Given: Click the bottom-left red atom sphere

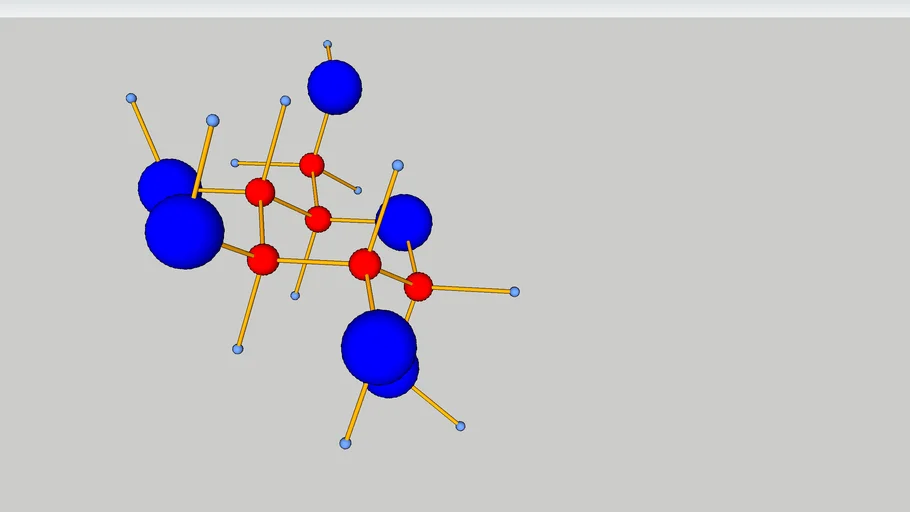Looking at the screenshot, I should 263,259.
